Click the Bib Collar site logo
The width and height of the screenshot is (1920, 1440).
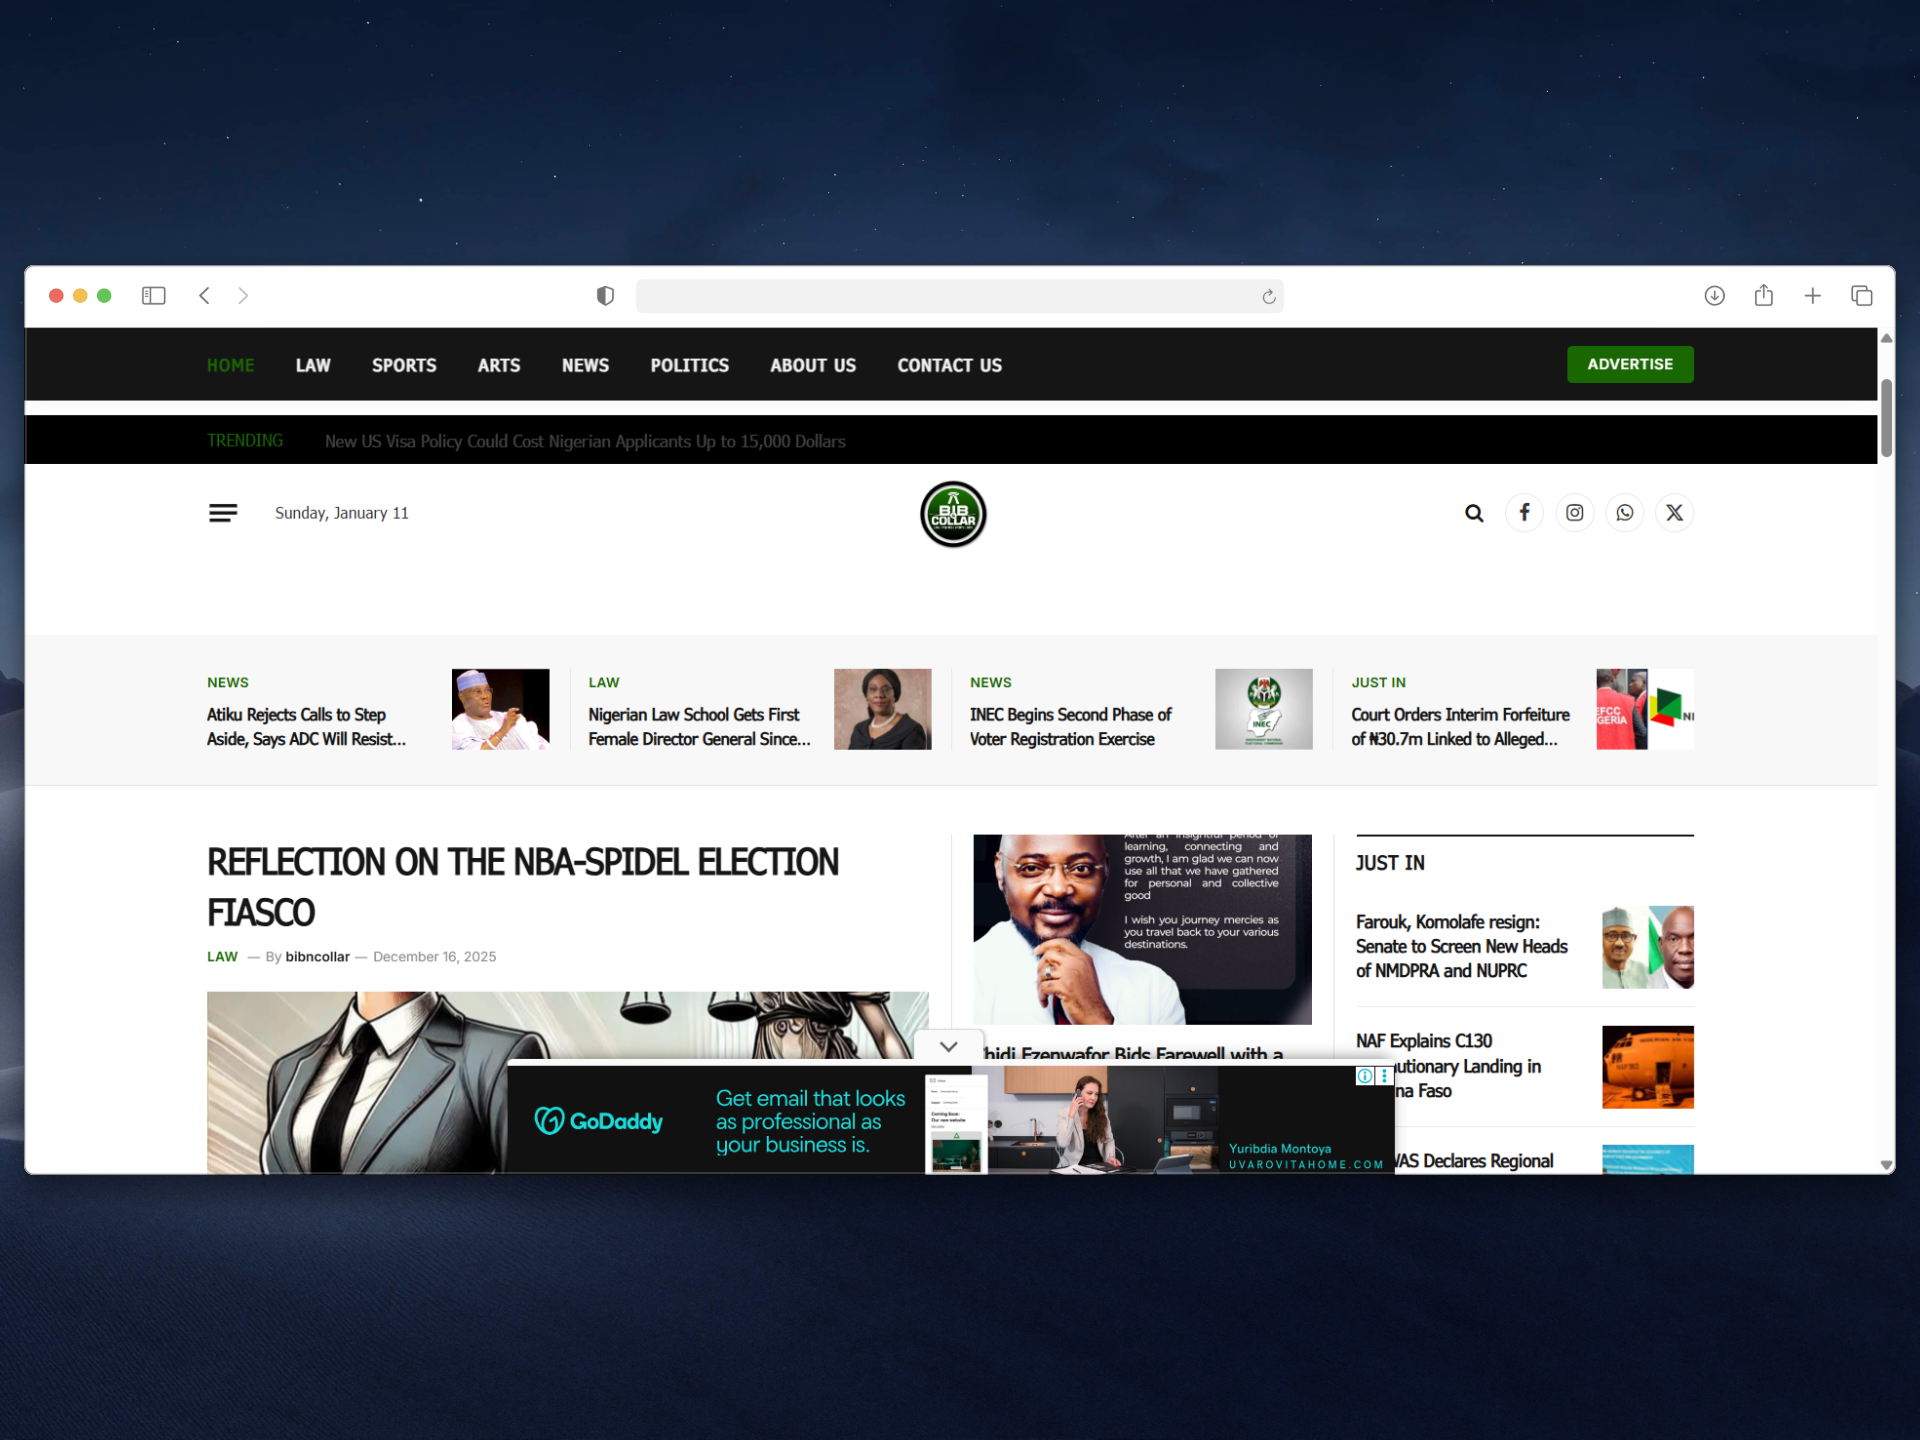[x=953, y=514]
